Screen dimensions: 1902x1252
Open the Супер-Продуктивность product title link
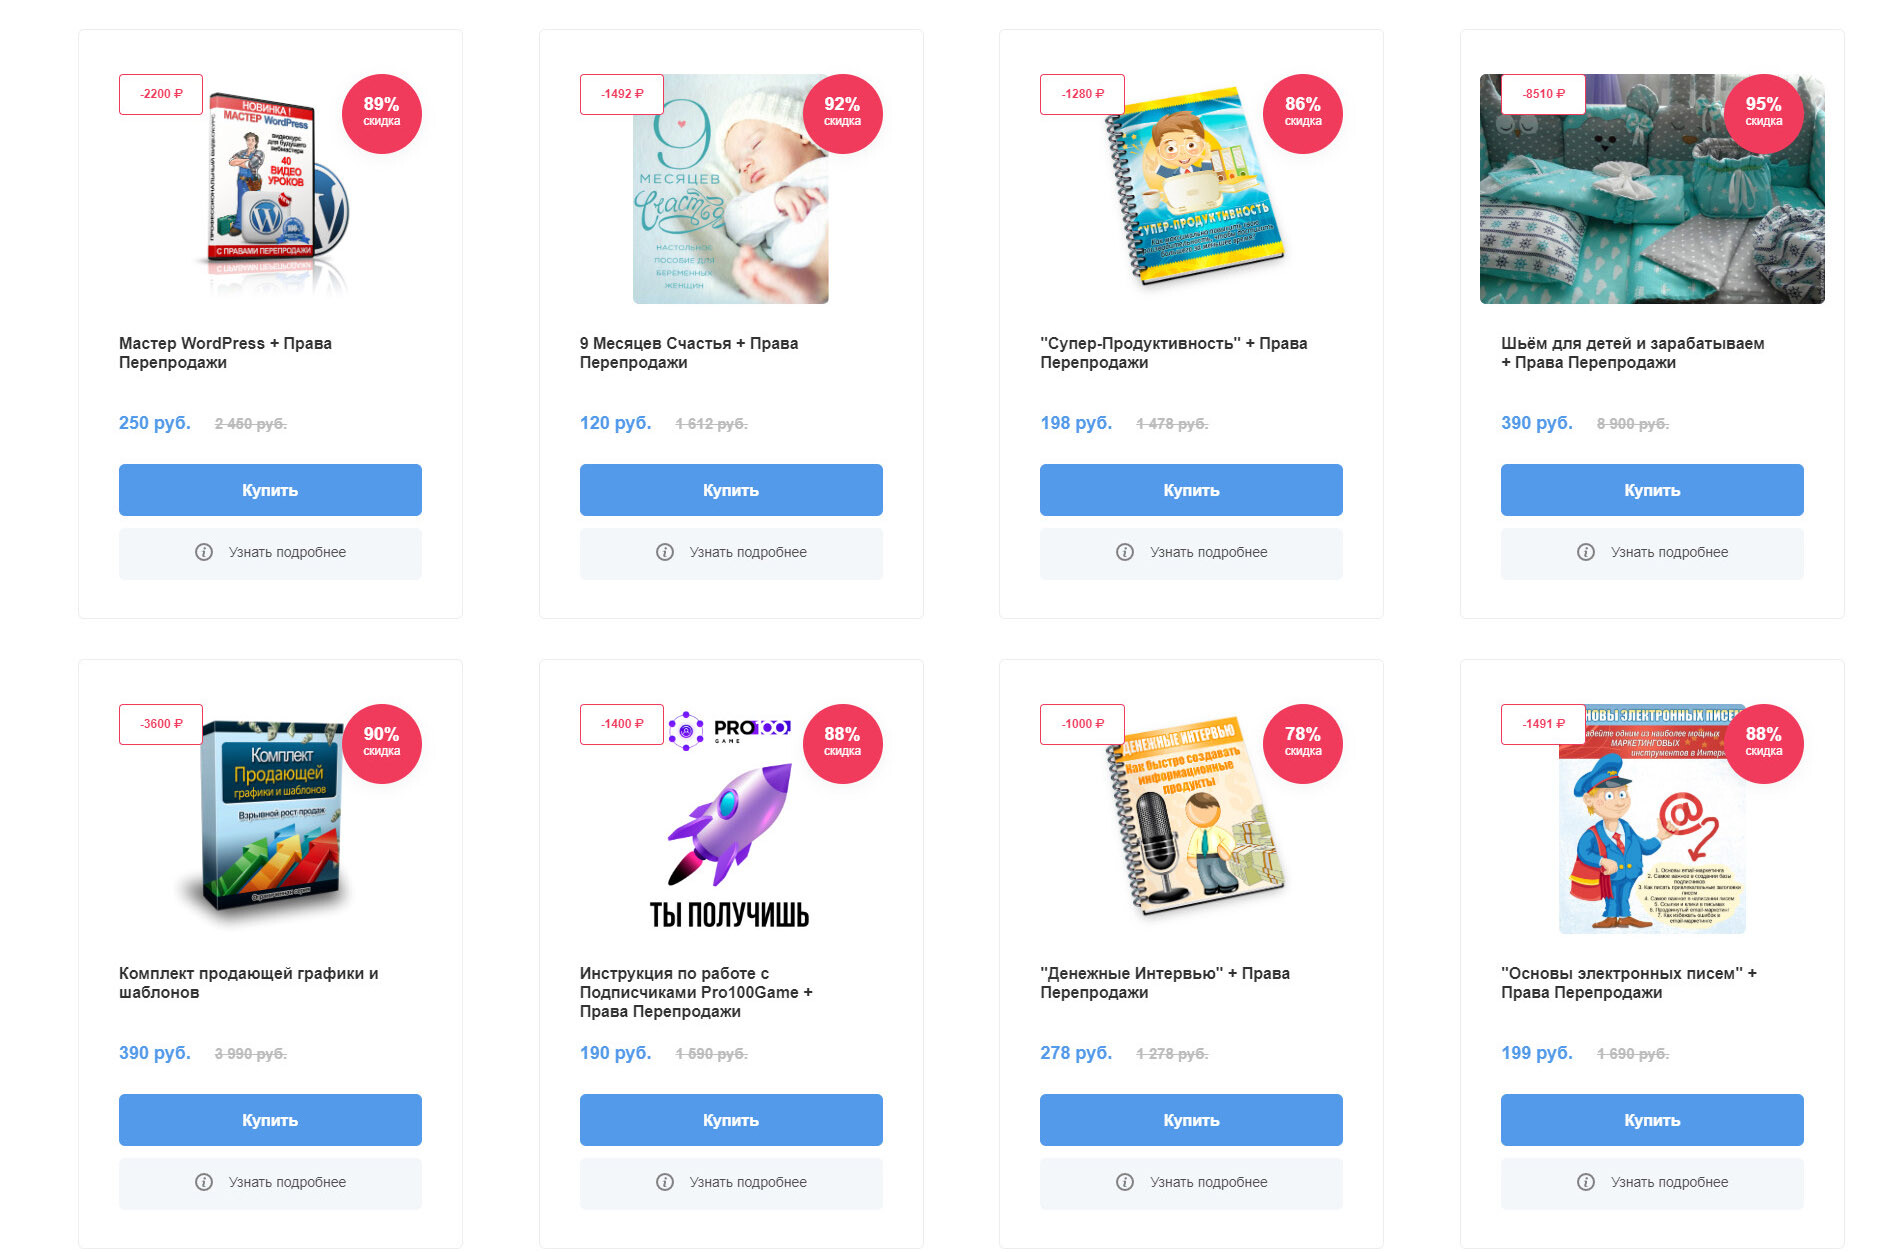1174,353
